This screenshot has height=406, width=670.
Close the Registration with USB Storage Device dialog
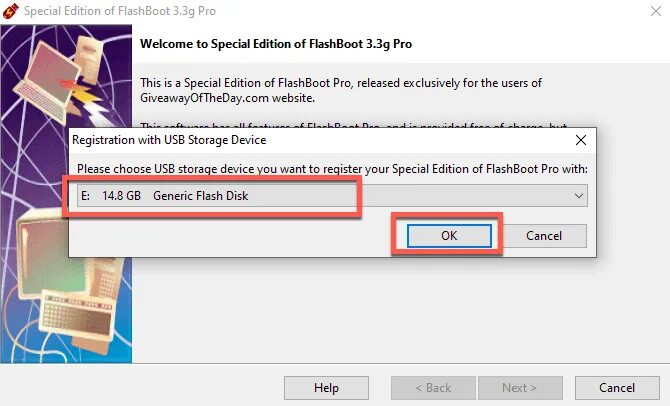[x=580, y=141]
